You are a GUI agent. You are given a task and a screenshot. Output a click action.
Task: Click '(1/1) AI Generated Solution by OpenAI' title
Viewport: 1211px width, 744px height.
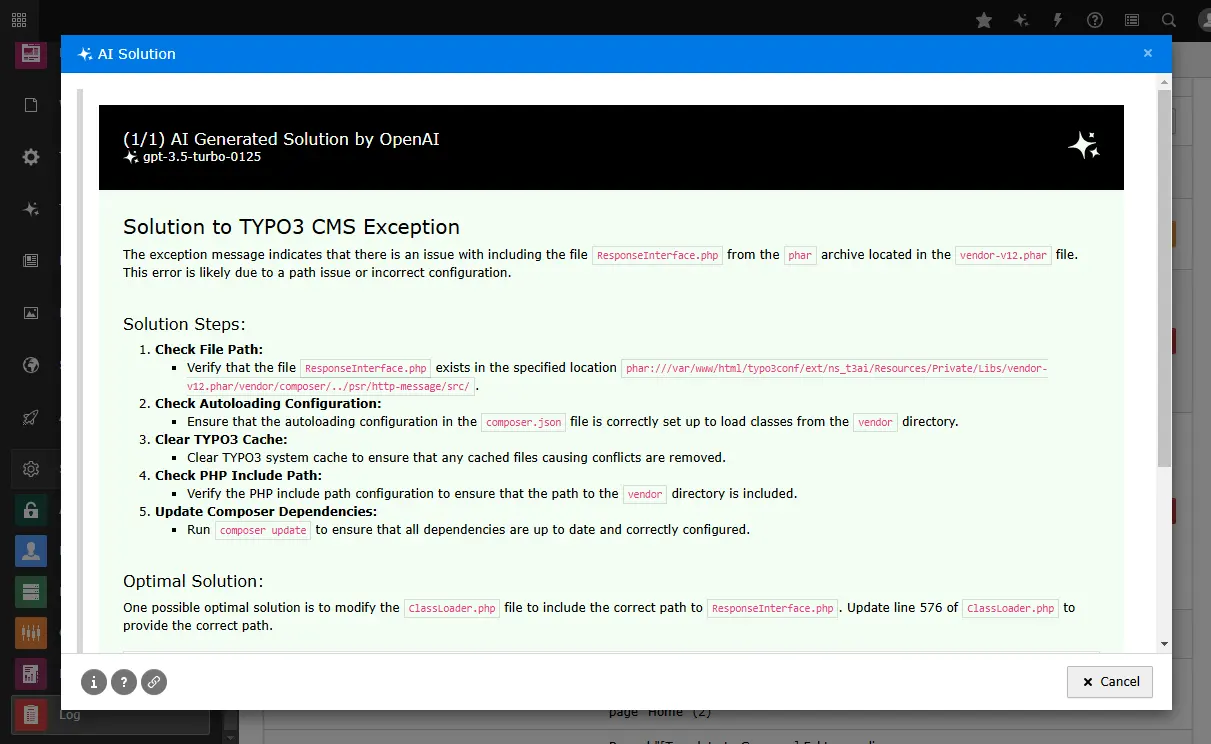(281, 139)
